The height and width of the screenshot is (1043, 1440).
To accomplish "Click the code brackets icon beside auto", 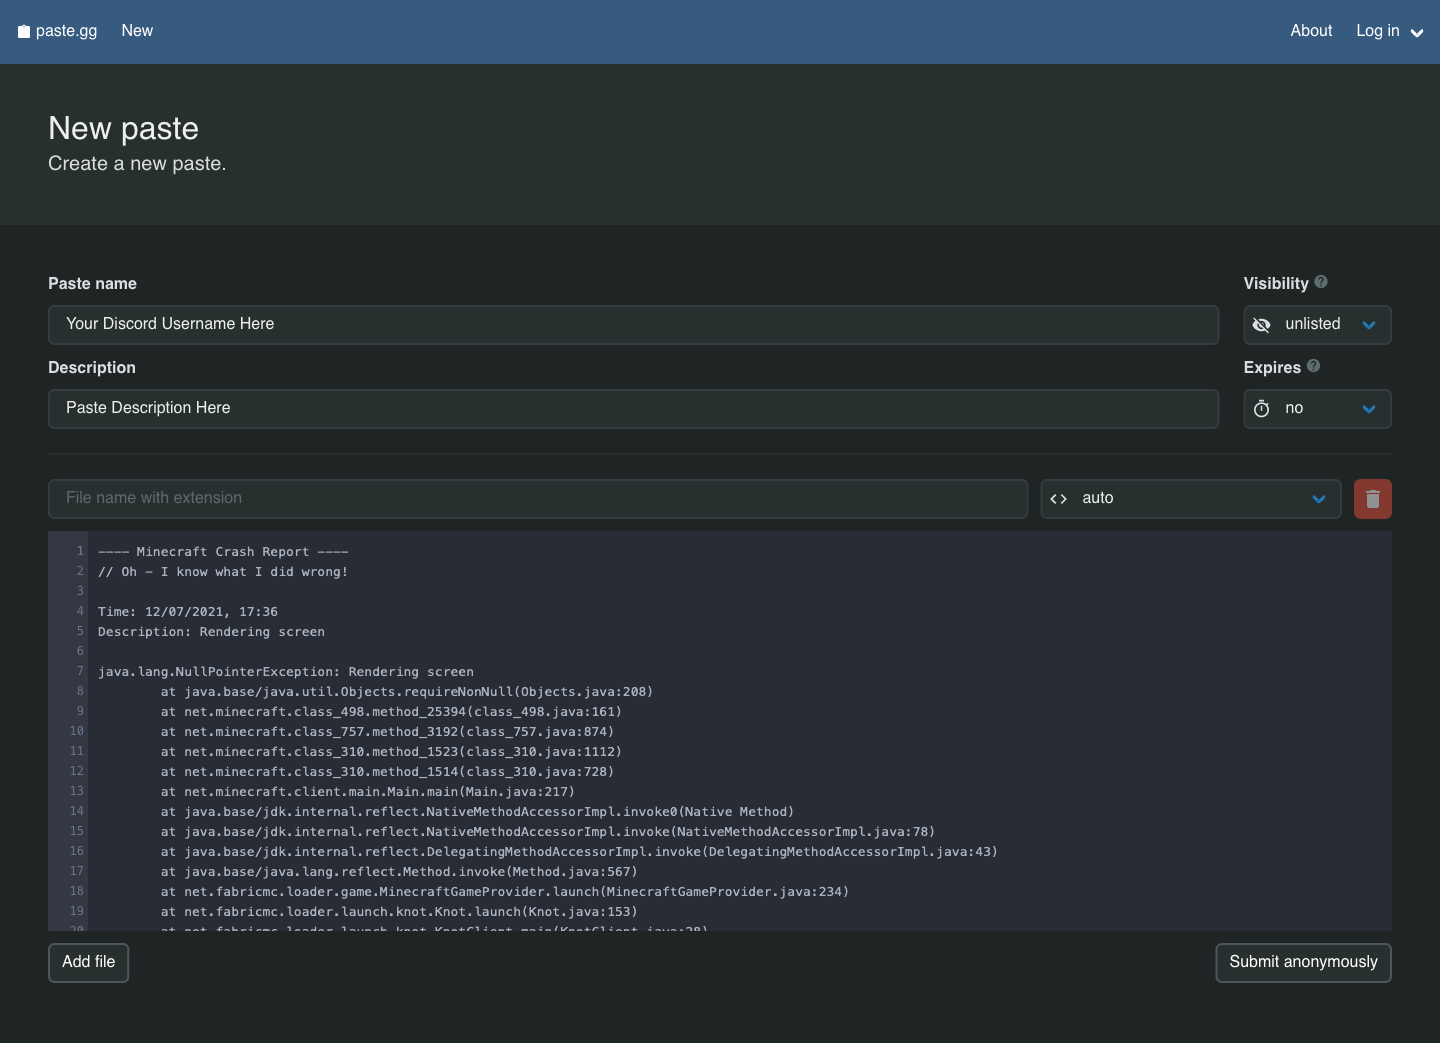I will pyautogui.click(x=1059, y=498).
